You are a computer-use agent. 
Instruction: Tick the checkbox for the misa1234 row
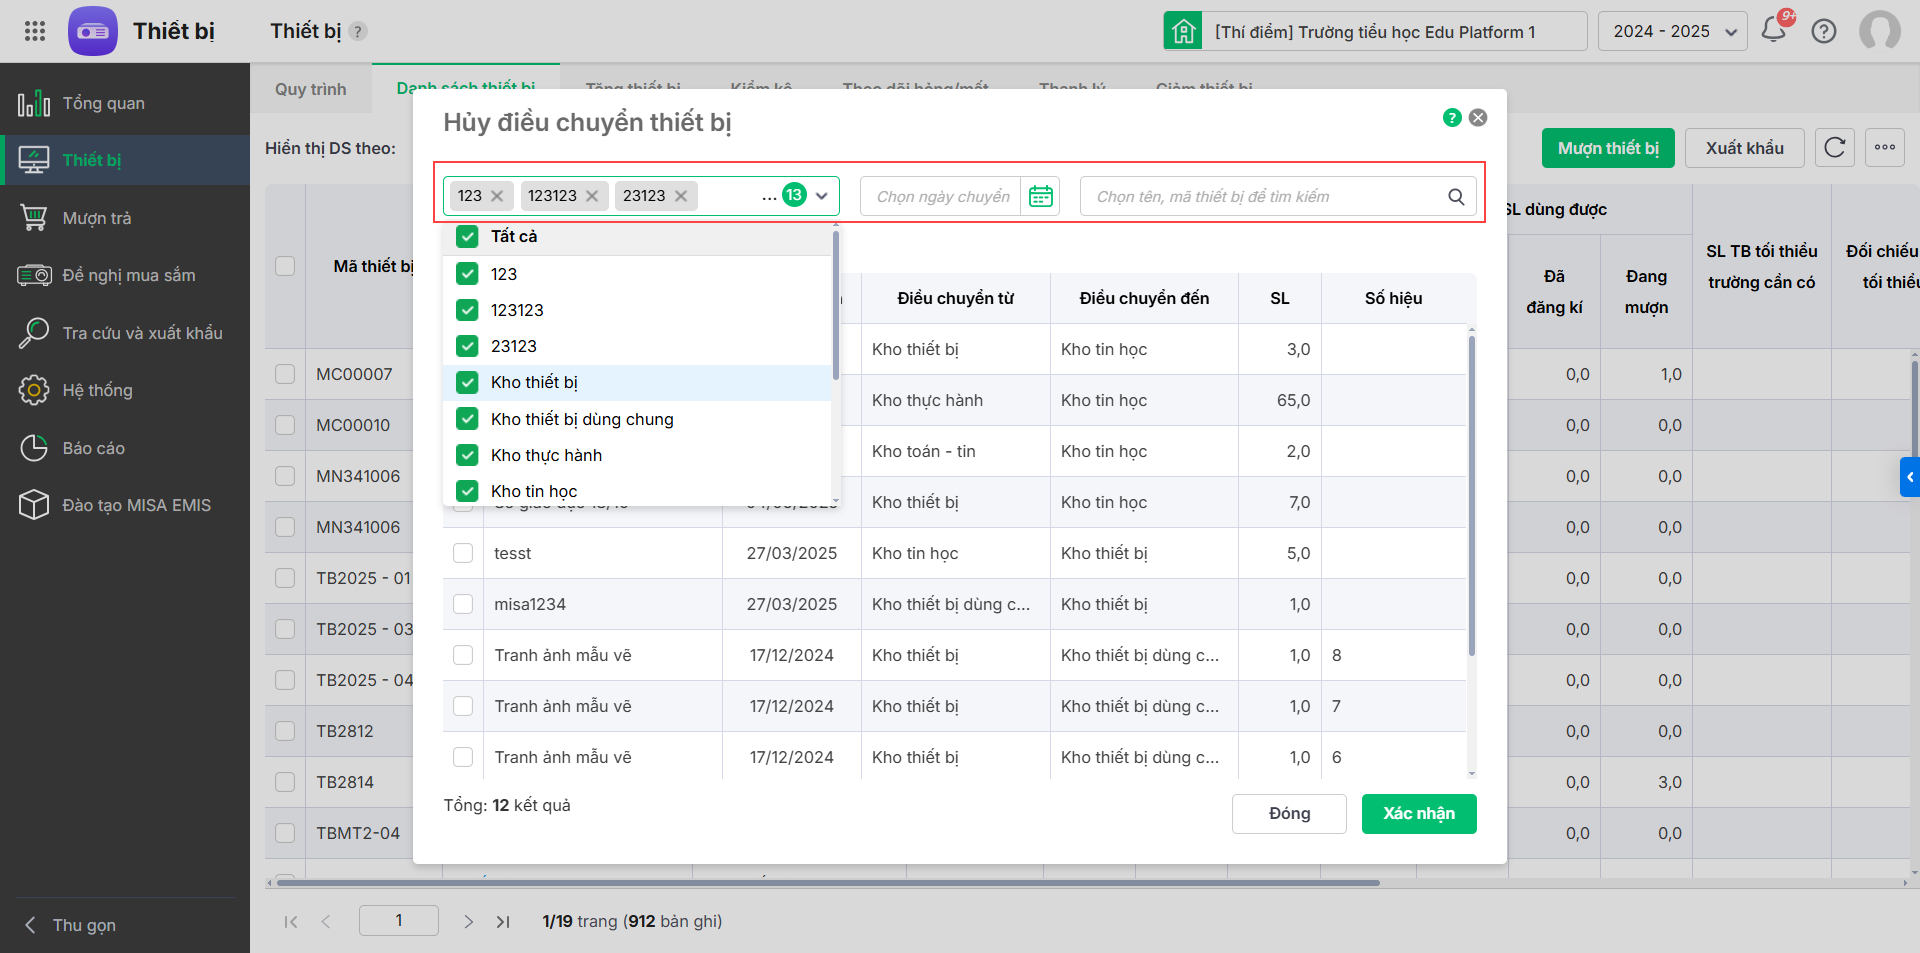[x=463, y=604]
